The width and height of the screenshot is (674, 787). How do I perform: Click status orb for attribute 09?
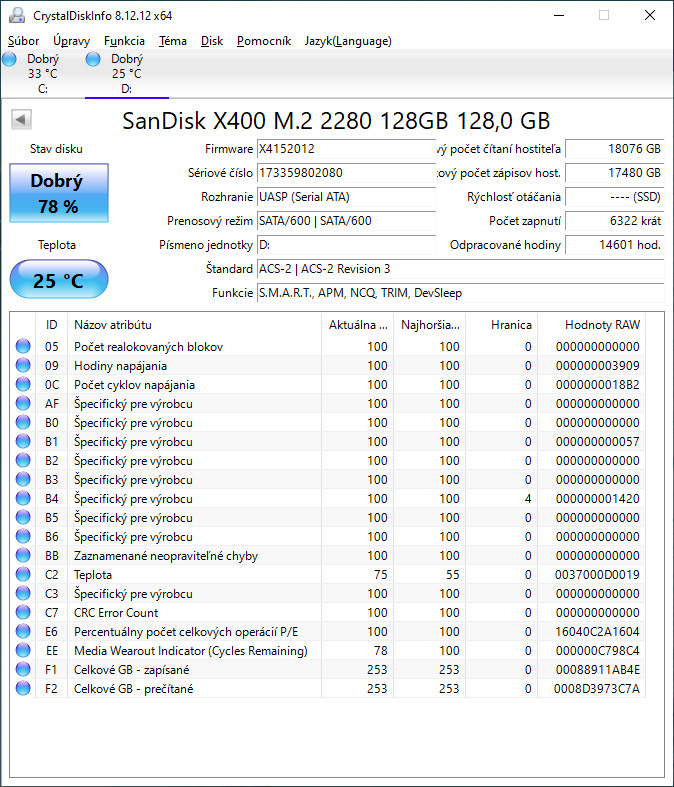click(23, 365)
